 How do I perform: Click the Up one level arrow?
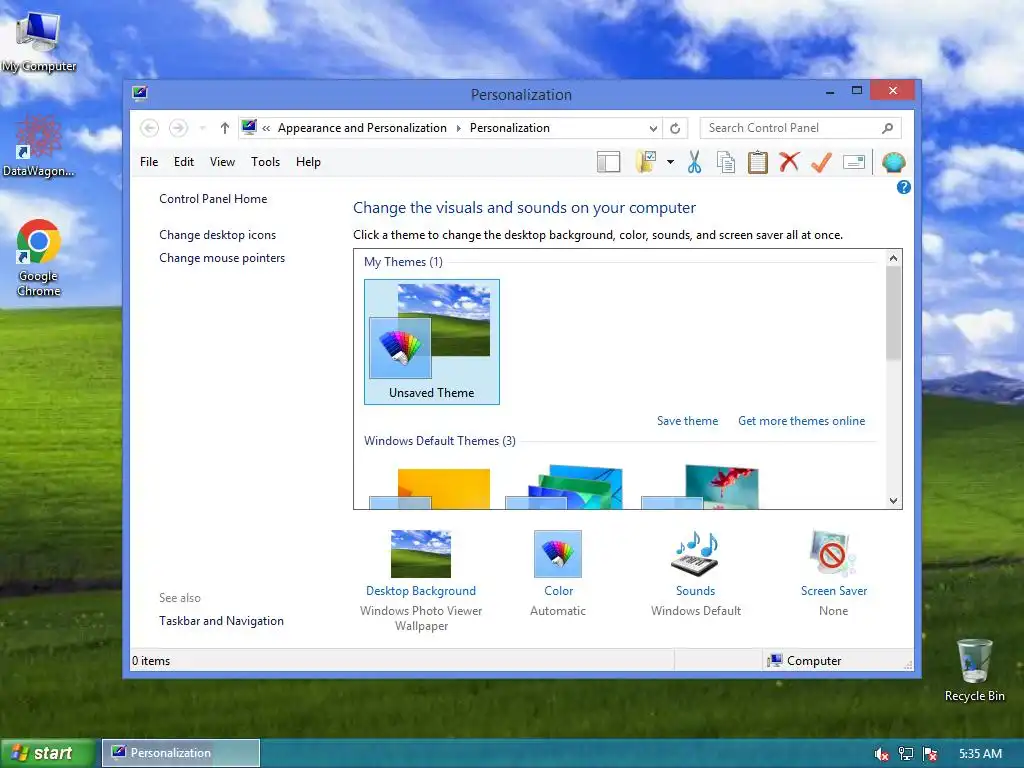[x=225, y=128]
